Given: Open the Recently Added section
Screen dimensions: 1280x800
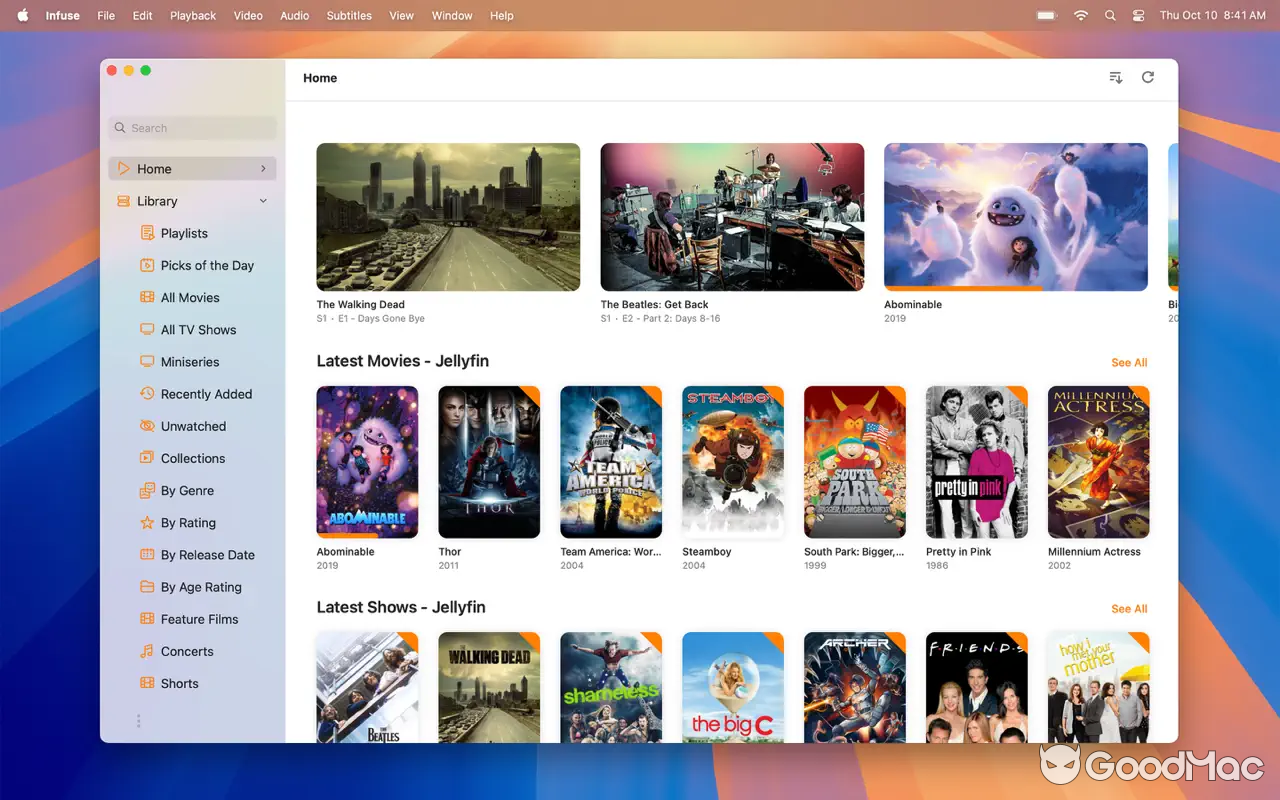Looking at the screenshot, I should (x=206, y=393).
